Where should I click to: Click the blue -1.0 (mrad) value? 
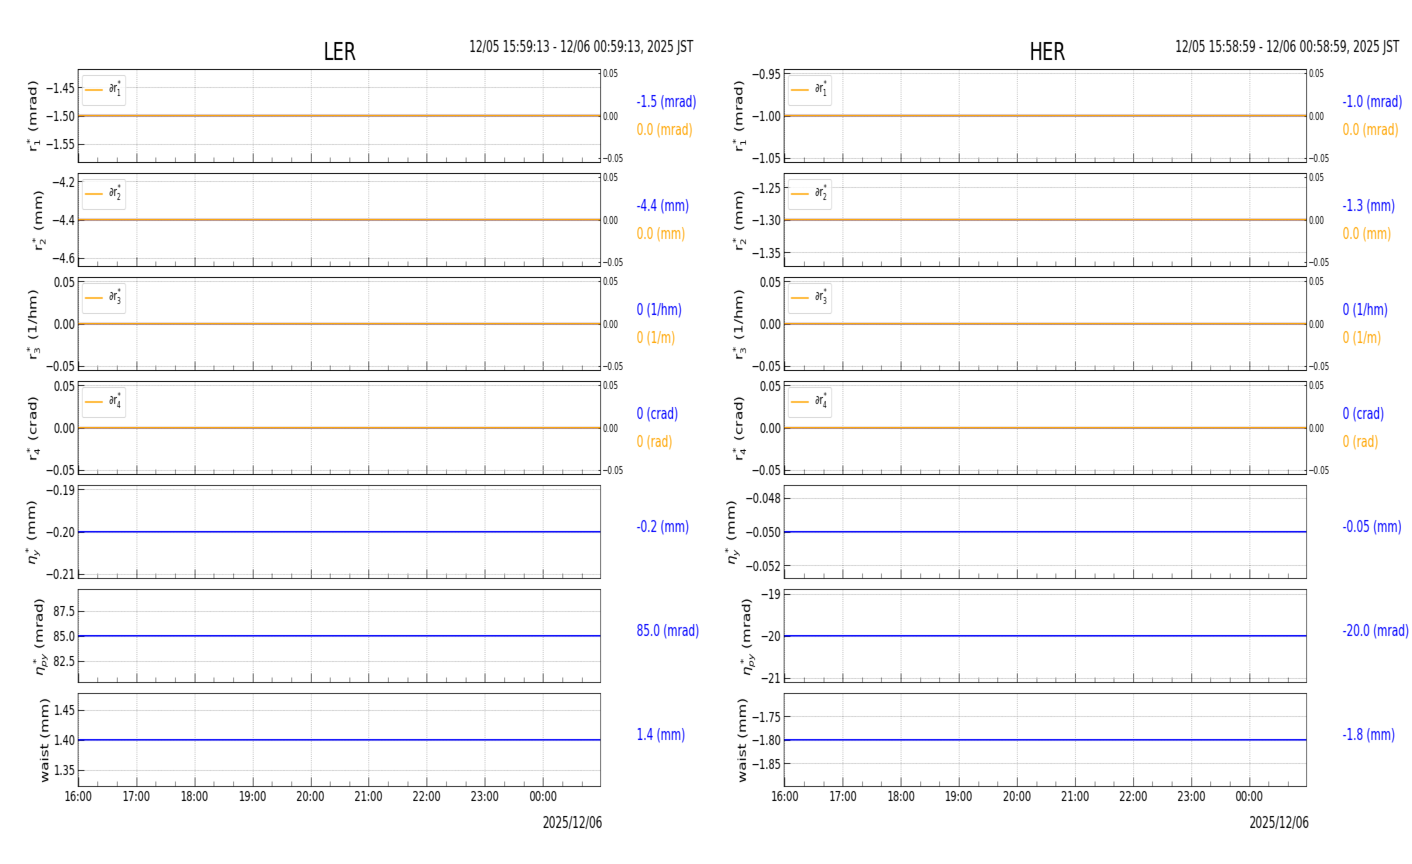1372,102
